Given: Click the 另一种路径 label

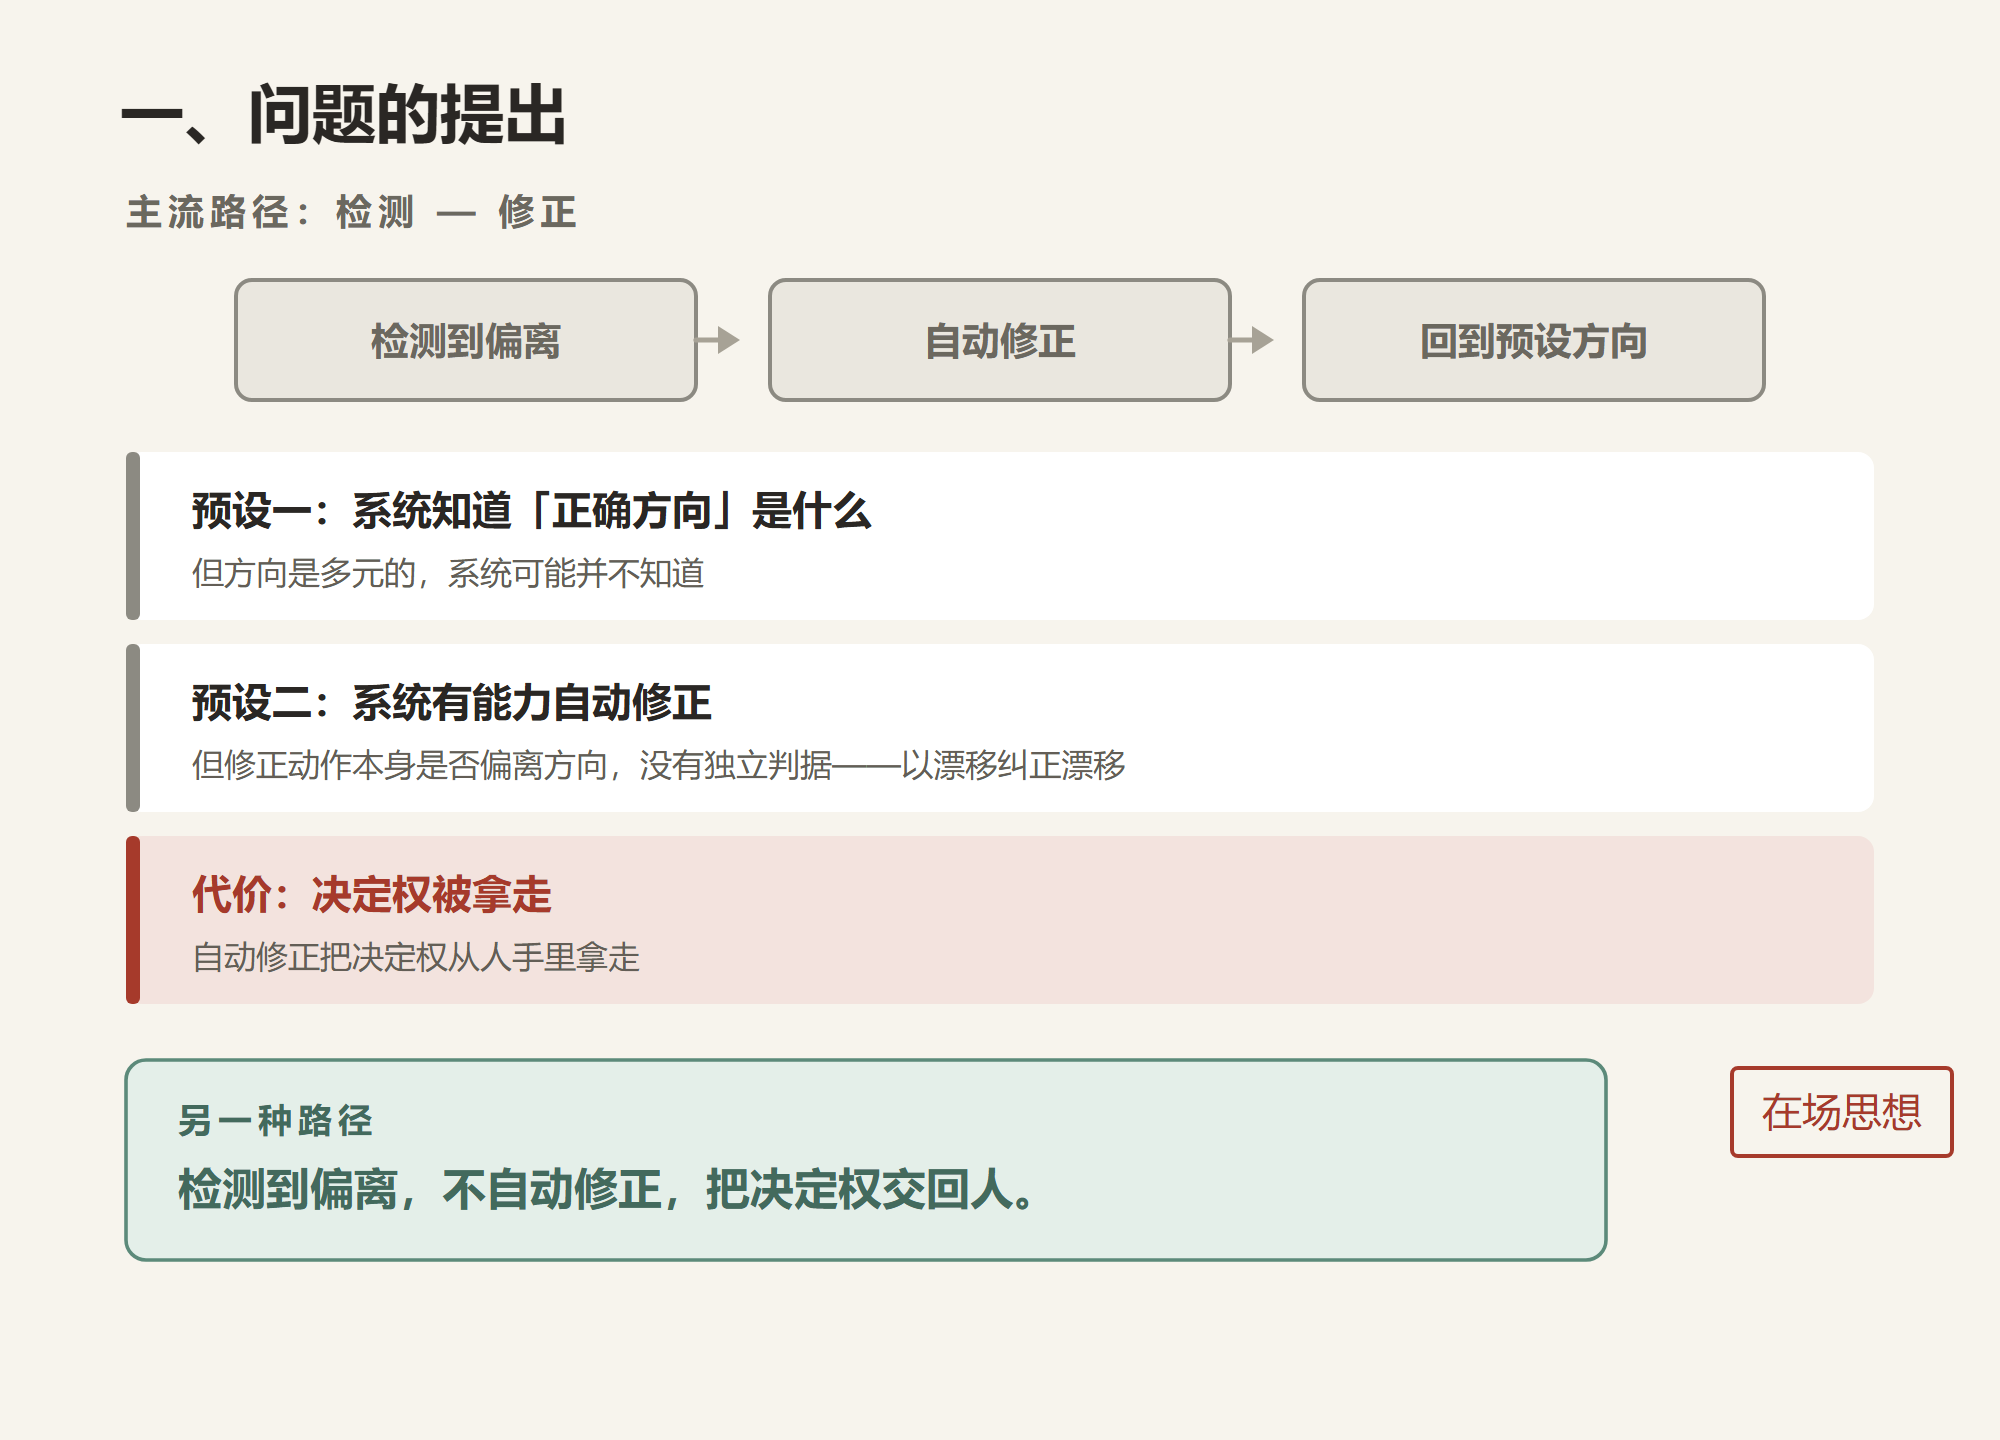Looking at the screenshot, I should 275,1121.
